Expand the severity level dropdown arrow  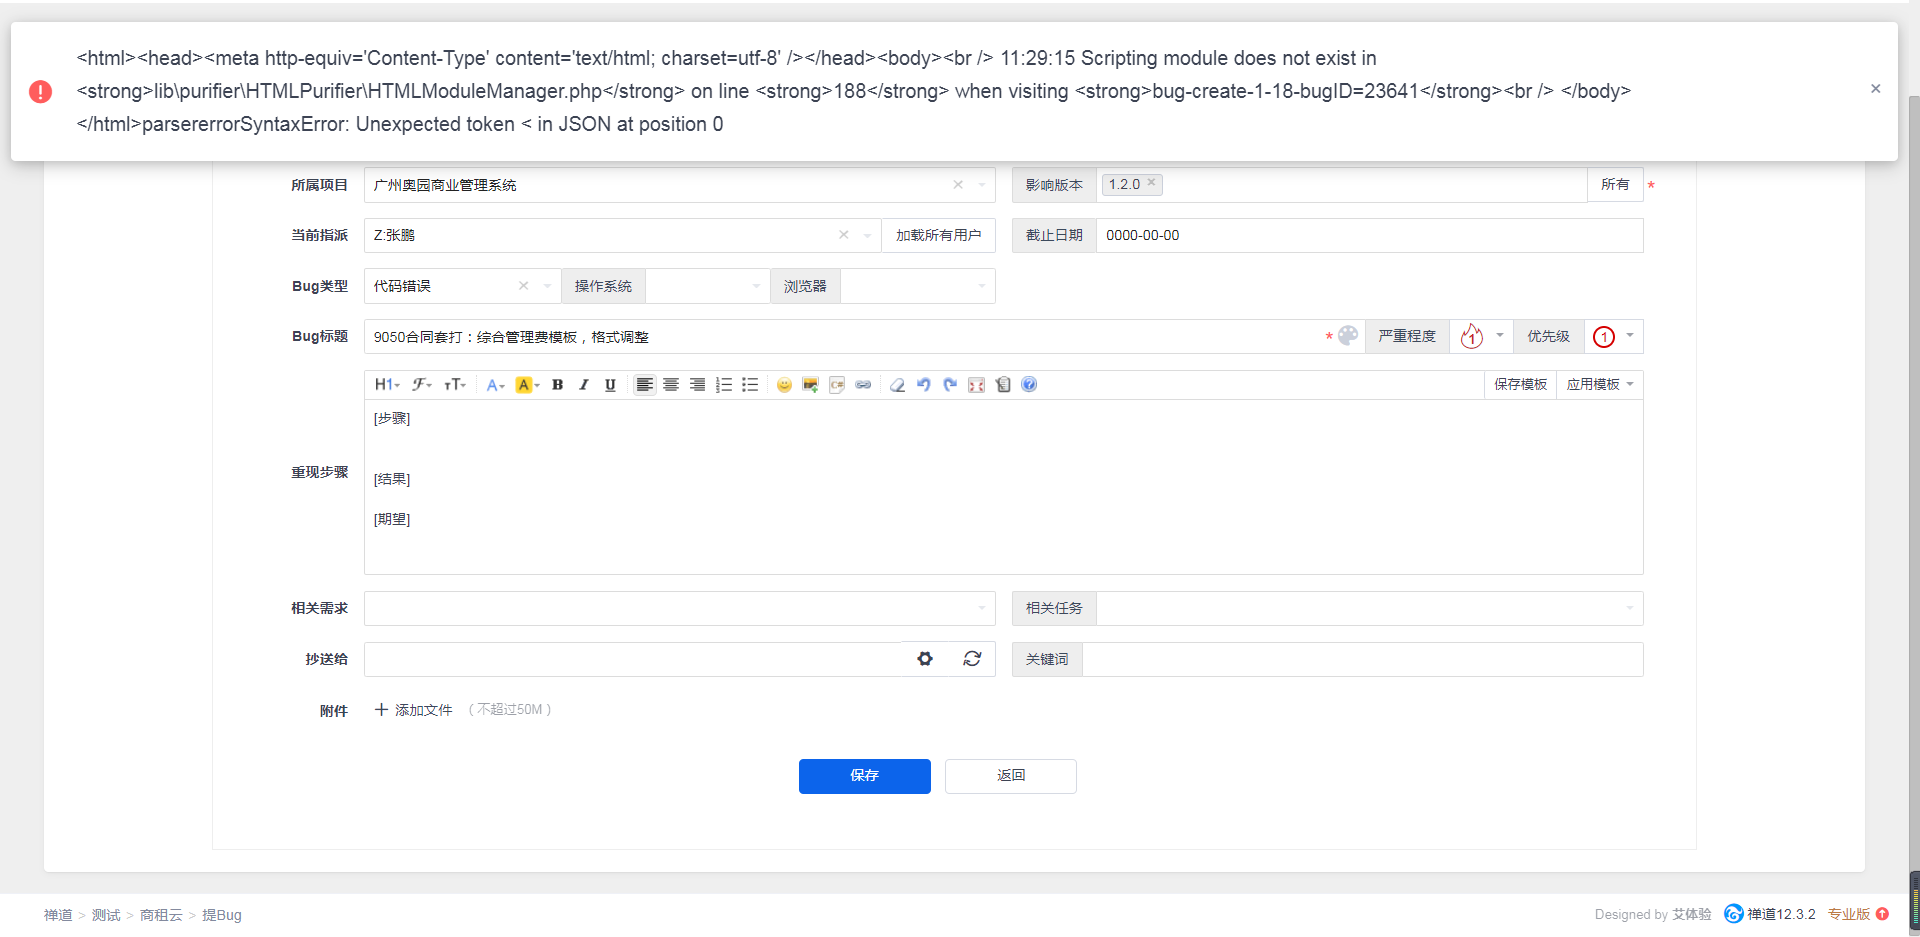1500,336
